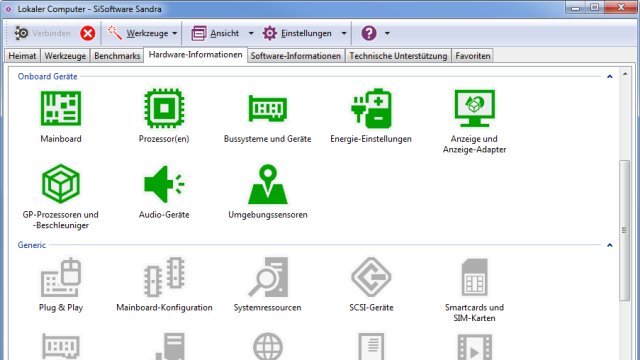640x360 pixels.
Task: Click the Verbinden connect toolbar button
Action: pos(42,33)
